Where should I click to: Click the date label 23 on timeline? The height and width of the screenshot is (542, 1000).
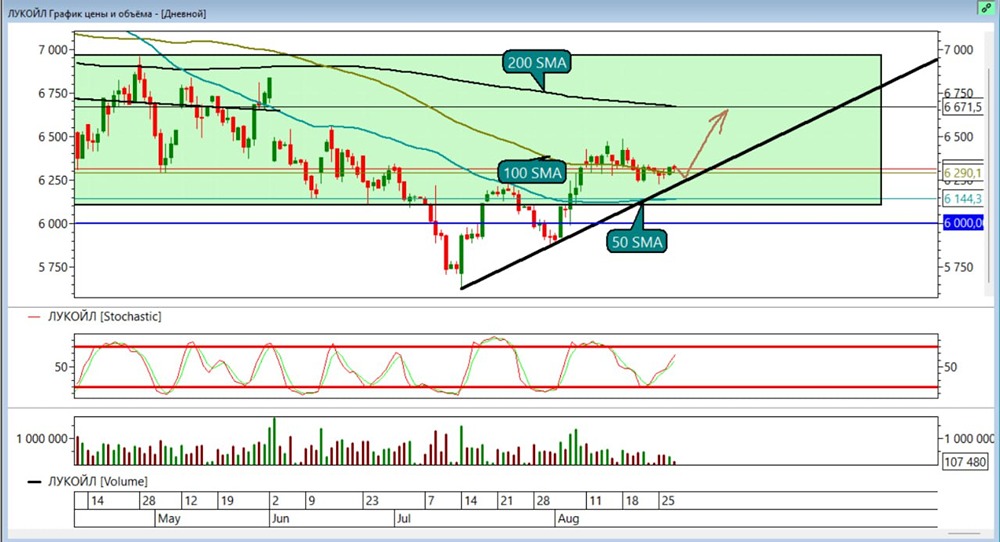372,501
